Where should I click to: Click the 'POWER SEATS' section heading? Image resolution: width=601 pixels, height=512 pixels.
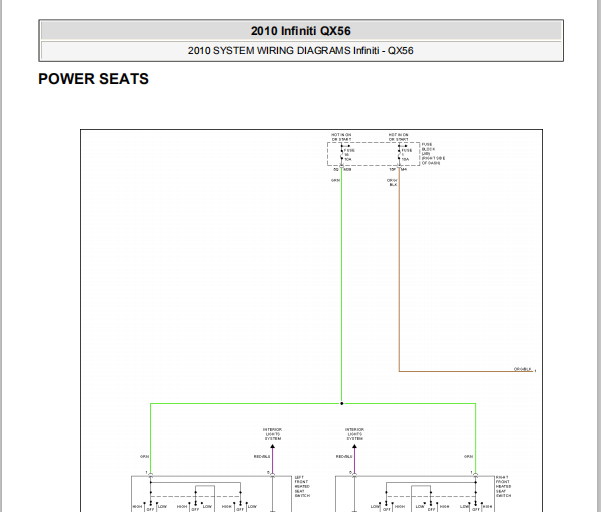94,79
